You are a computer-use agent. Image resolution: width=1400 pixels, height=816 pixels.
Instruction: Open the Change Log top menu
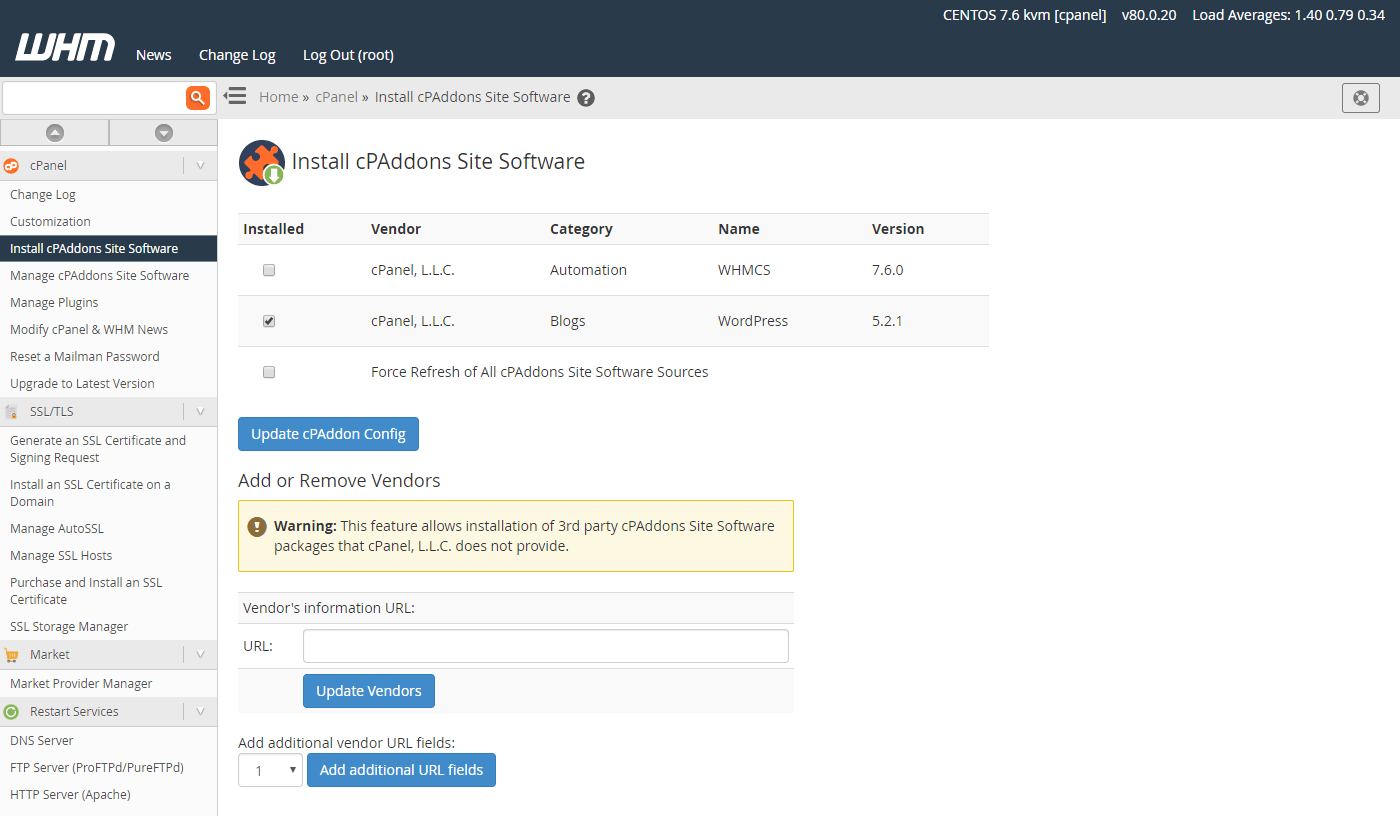[237, 55]
